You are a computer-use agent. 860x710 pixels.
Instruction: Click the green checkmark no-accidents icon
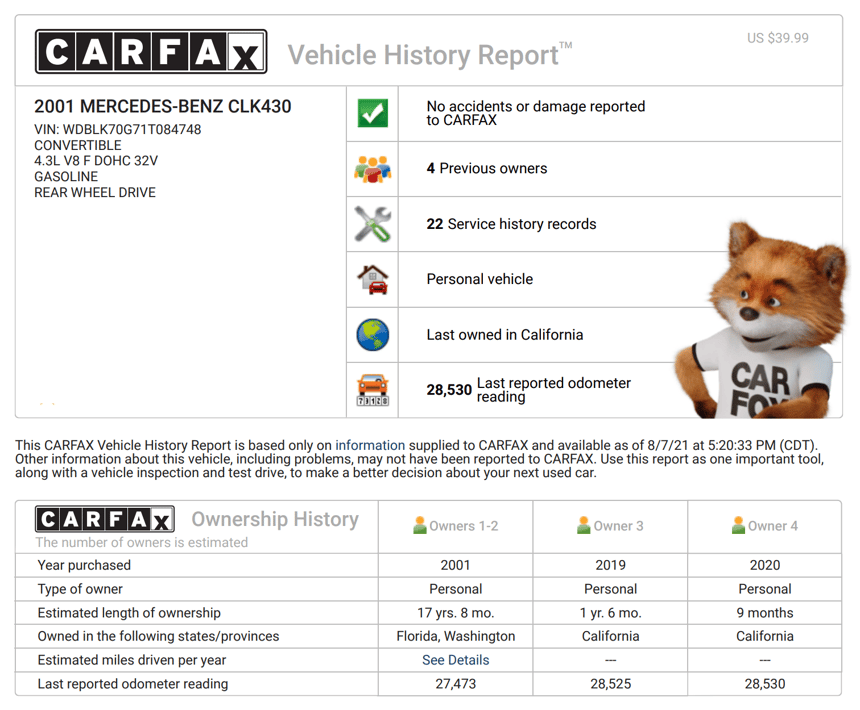click(x=372, y=113)
